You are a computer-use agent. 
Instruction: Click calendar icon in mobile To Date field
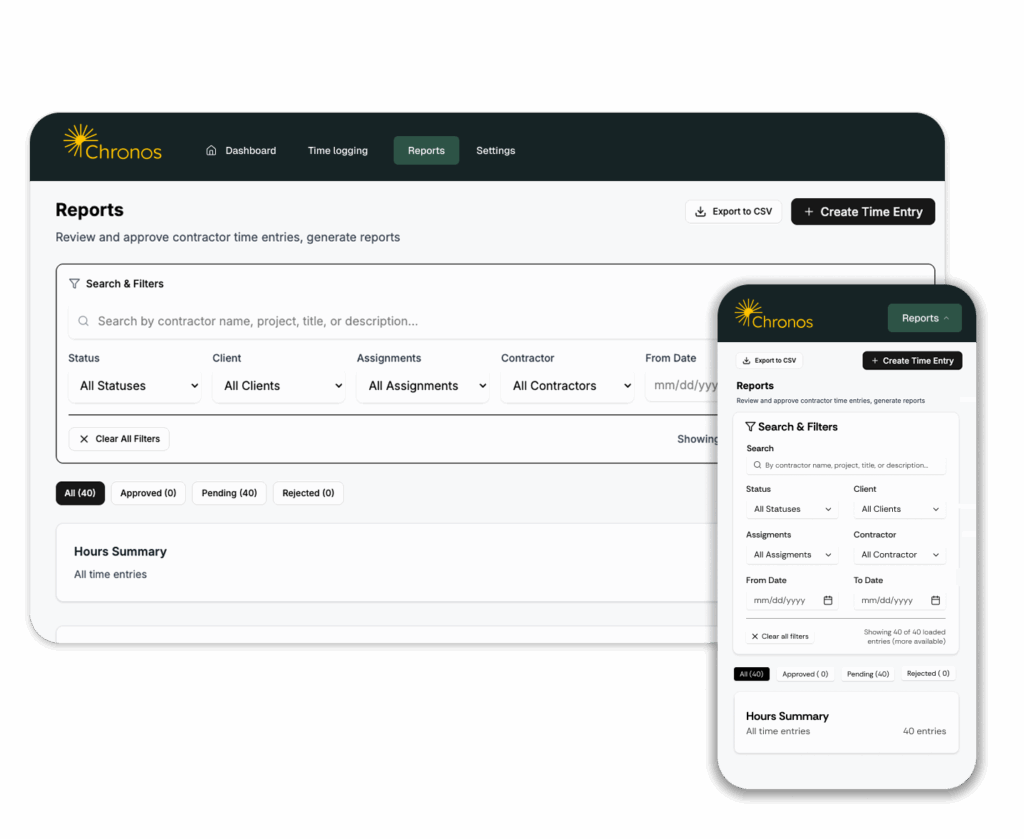click(936, 601)
